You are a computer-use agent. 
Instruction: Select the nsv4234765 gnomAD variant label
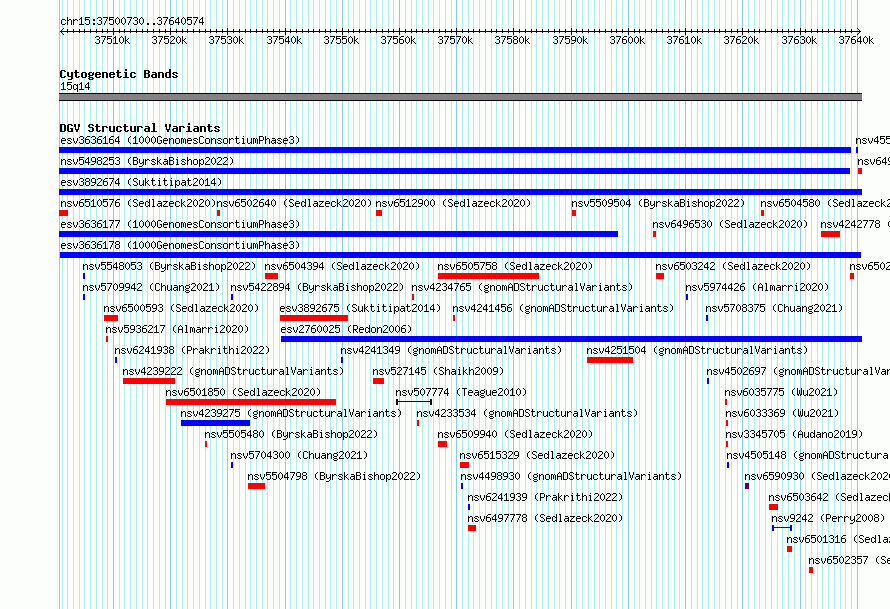(522, 287)
